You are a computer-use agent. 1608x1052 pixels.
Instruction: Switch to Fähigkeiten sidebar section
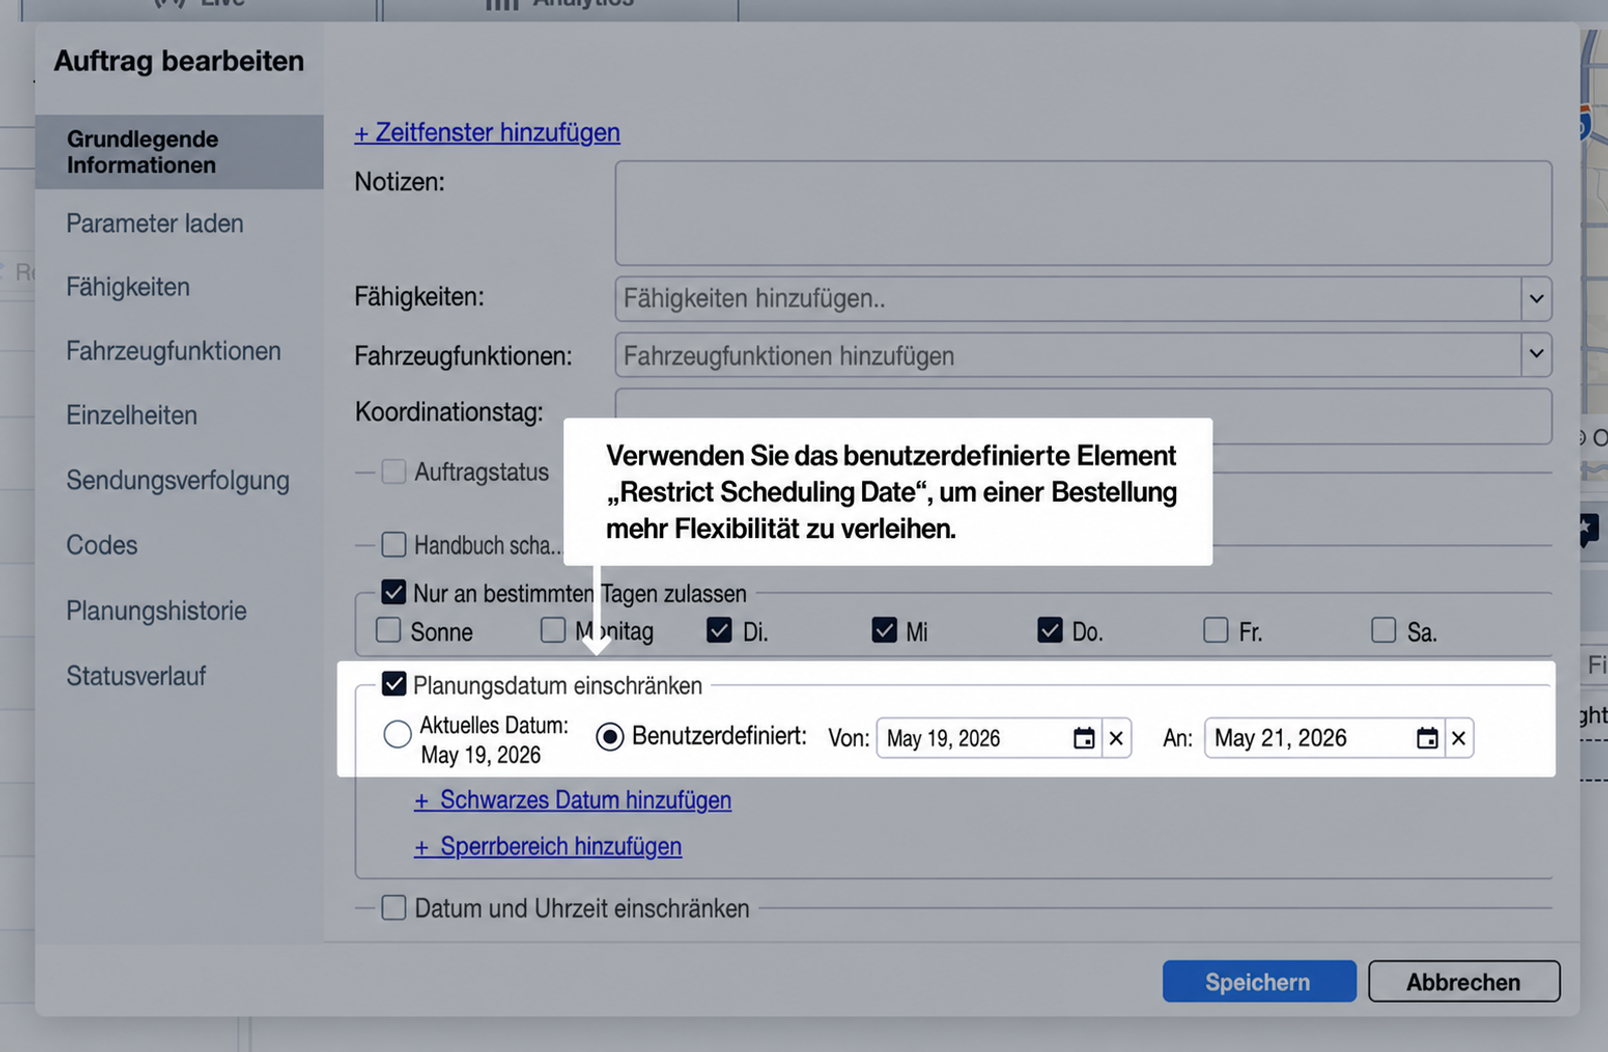pyautogui.click(x=128, y=287)
